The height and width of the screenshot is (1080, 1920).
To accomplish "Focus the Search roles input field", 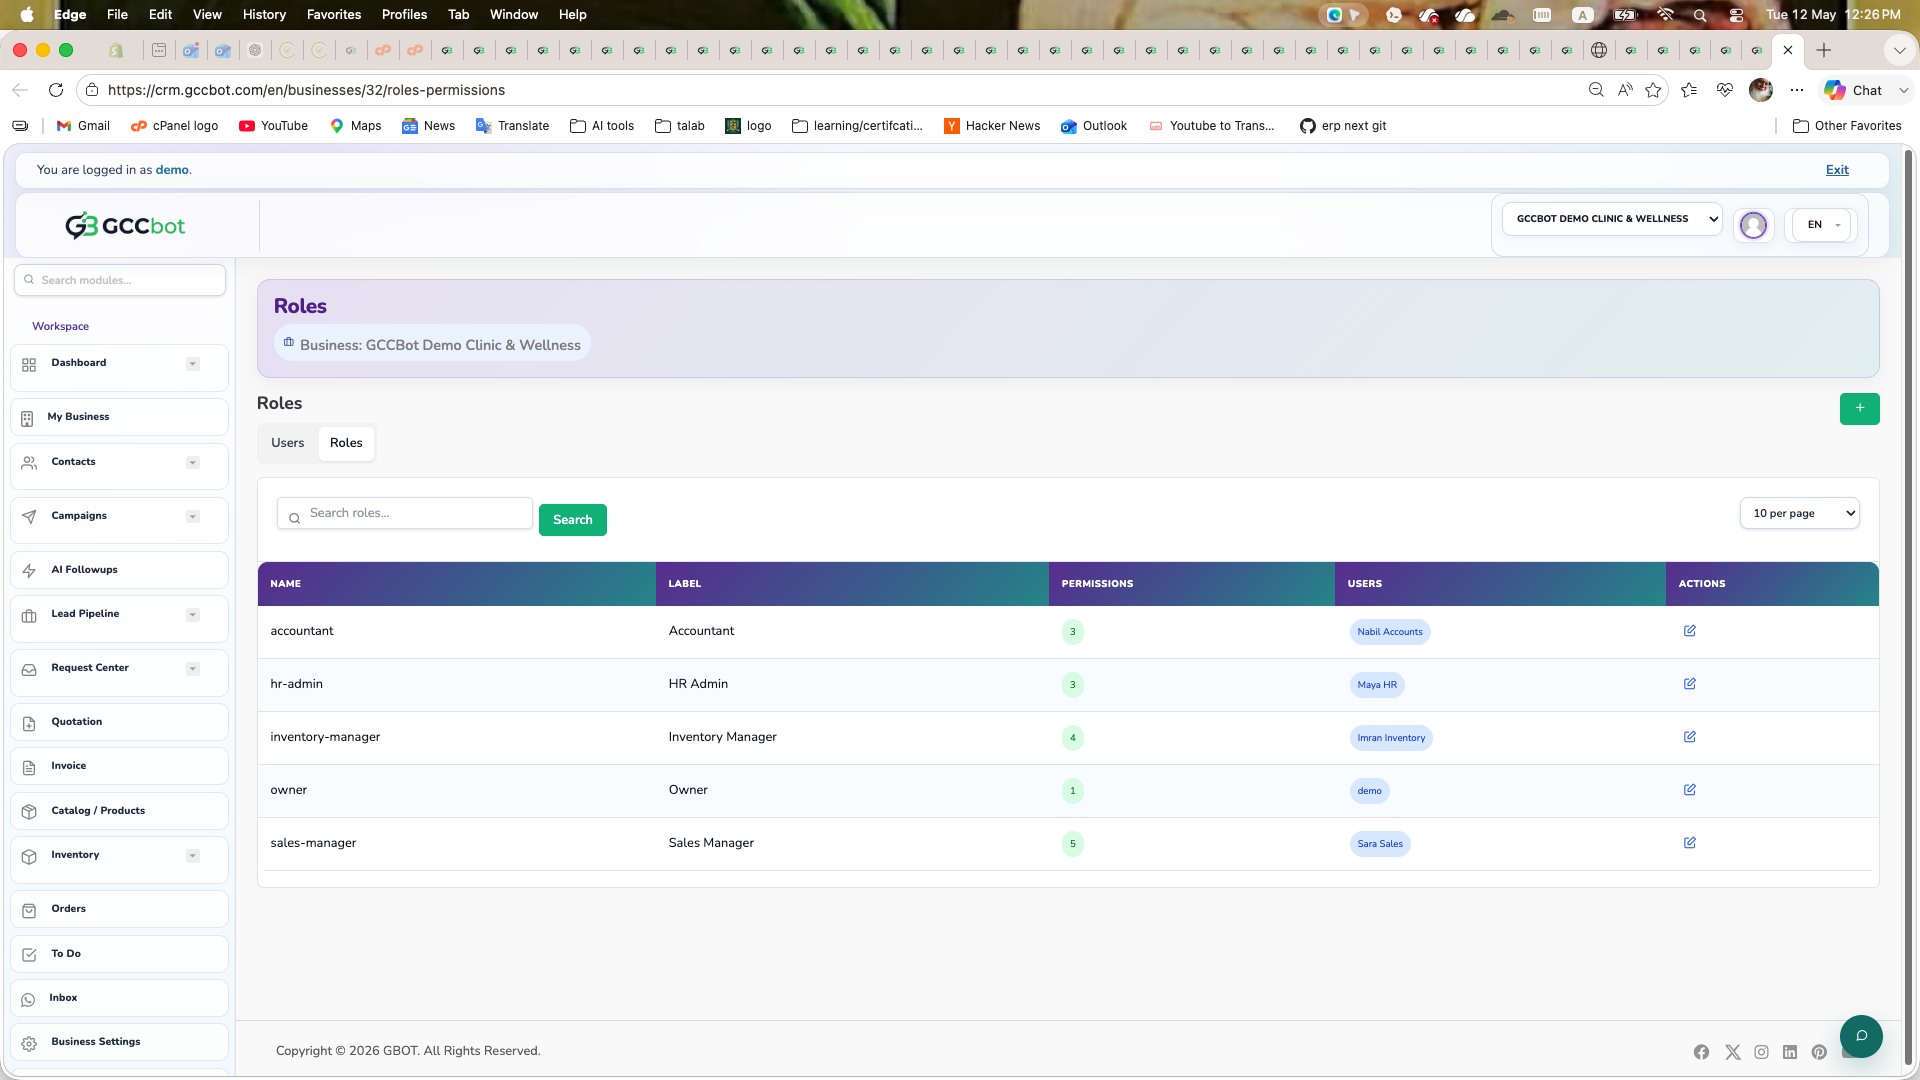I will [405, 513].
